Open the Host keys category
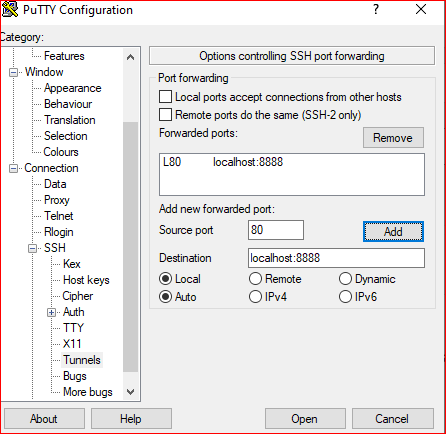The image size is (446, 434). tap(86, 280)
